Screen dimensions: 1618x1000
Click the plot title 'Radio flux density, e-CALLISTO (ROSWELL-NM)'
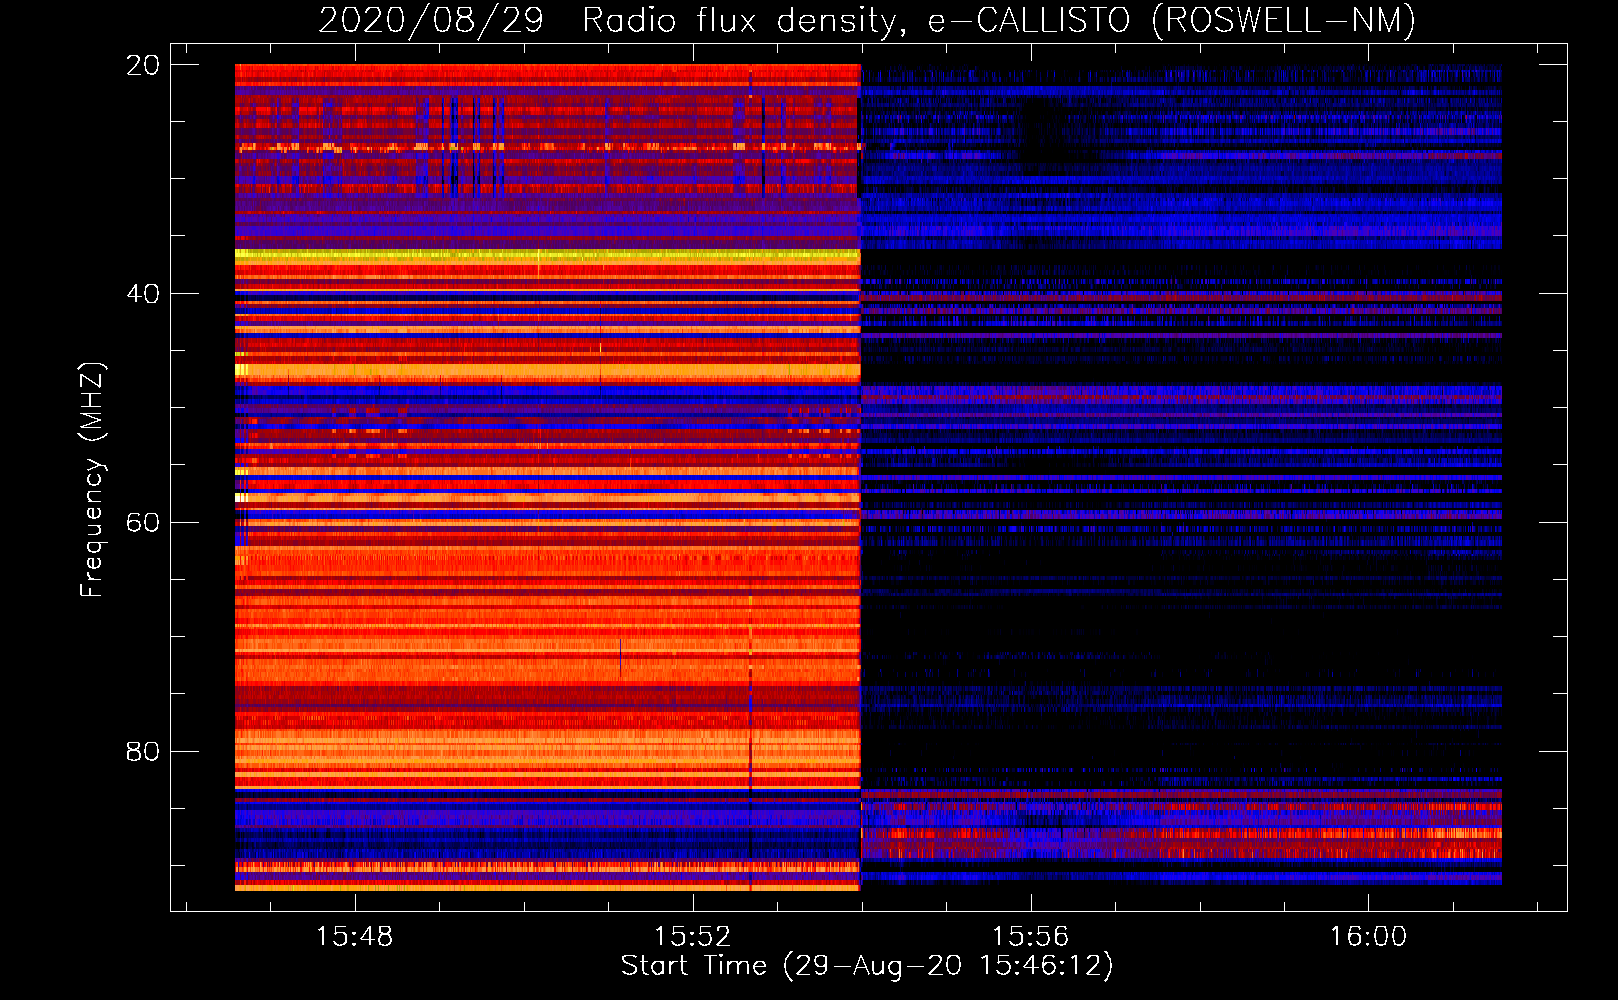pyautogui.click(x=999, y=20)
